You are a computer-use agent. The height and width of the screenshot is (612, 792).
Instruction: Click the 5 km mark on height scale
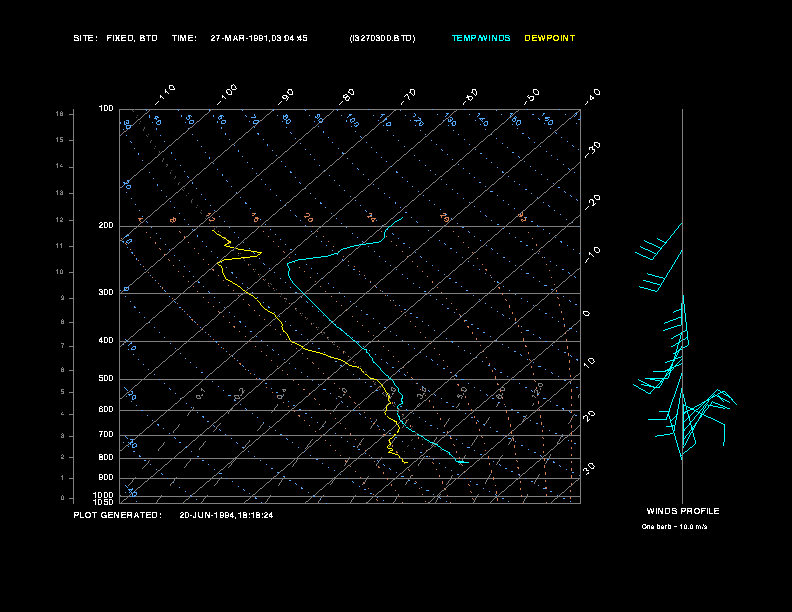(63, 392)
